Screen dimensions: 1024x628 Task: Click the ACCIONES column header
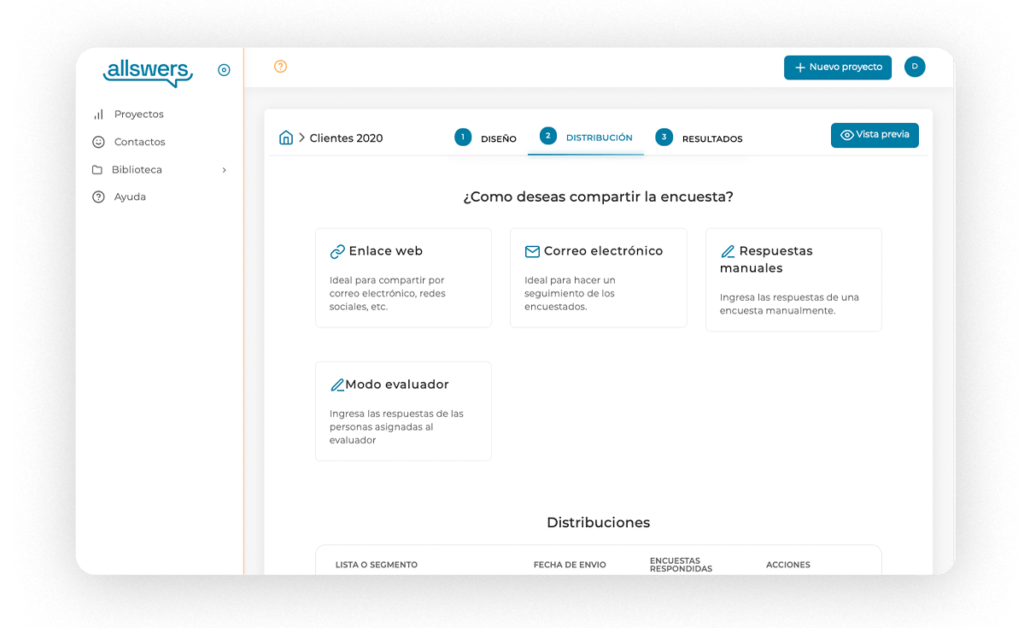point(788,565)
